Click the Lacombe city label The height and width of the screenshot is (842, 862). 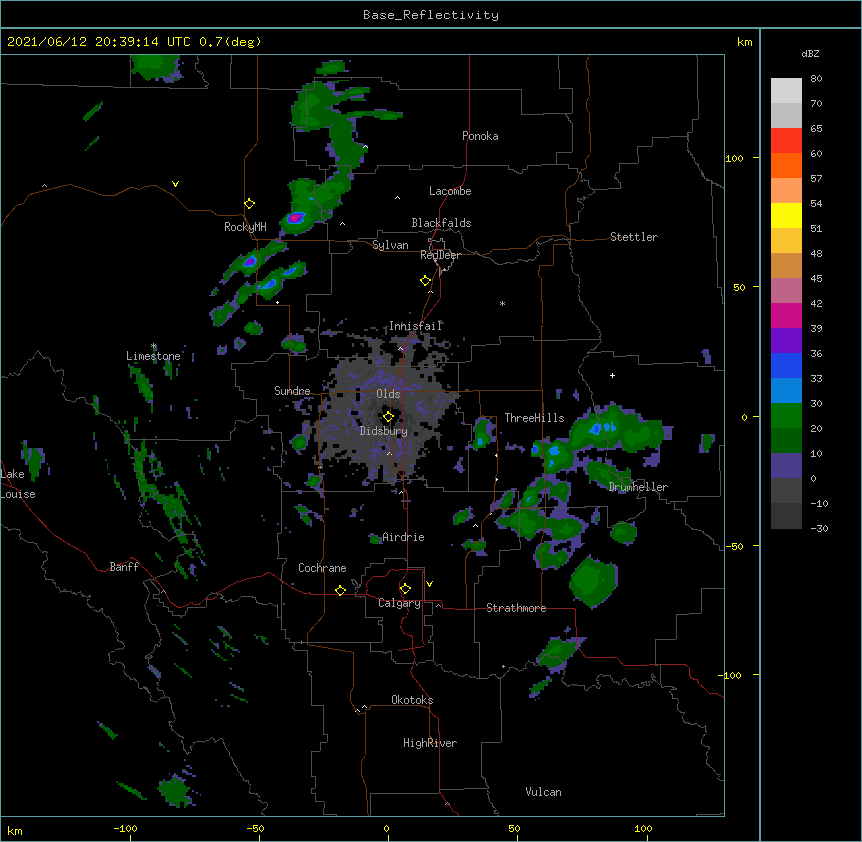pos(450,191)
